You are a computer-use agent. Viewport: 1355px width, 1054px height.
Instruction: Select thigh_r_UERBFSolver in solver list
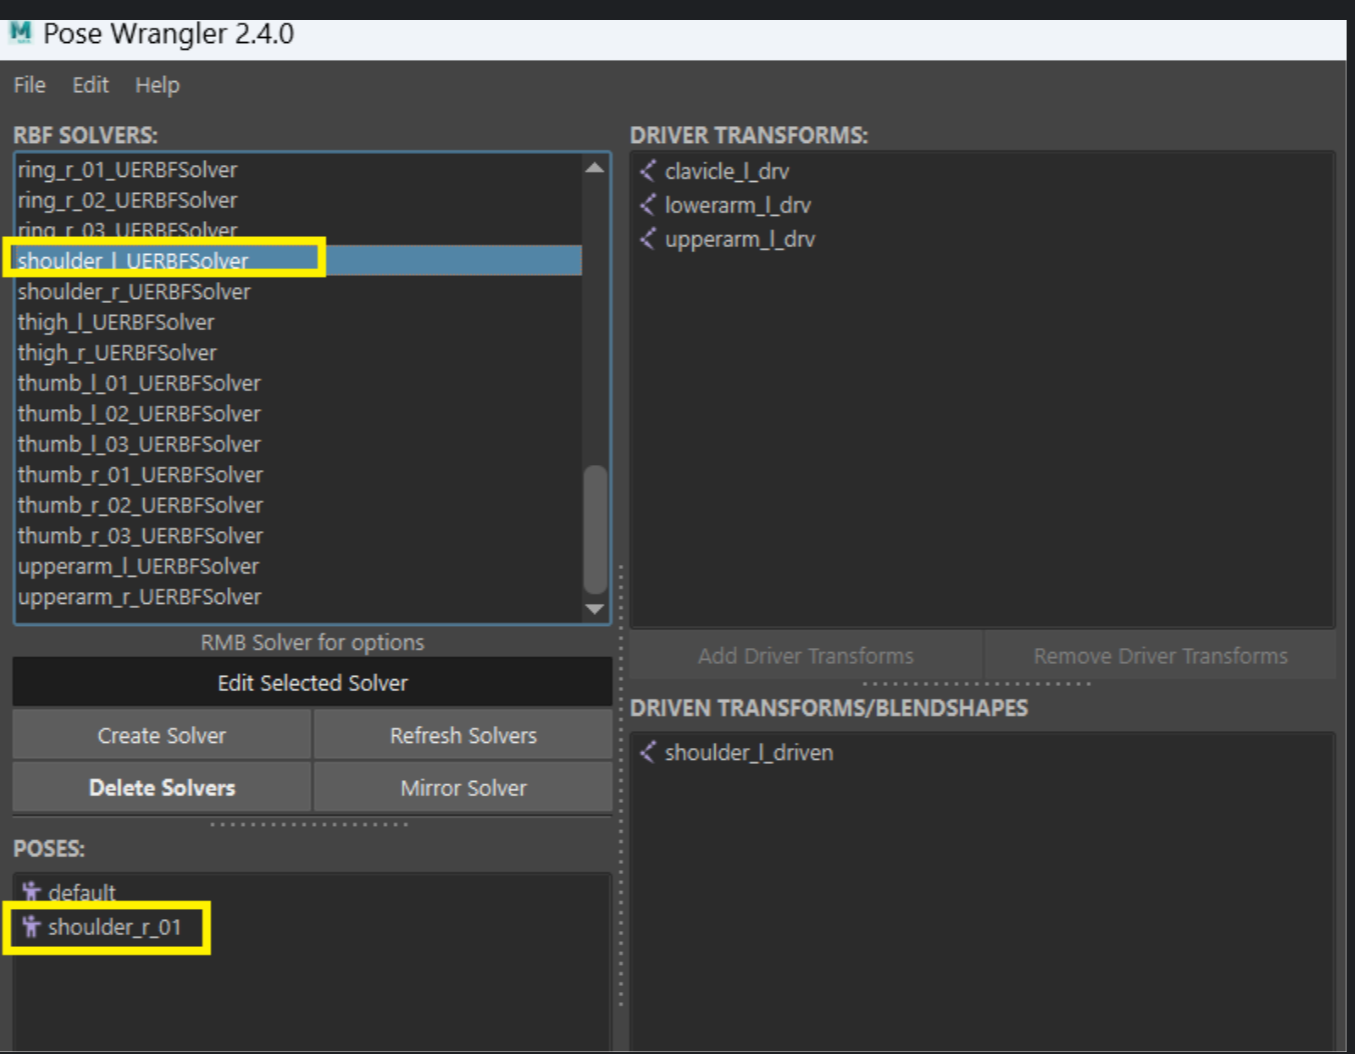[298, 353]
